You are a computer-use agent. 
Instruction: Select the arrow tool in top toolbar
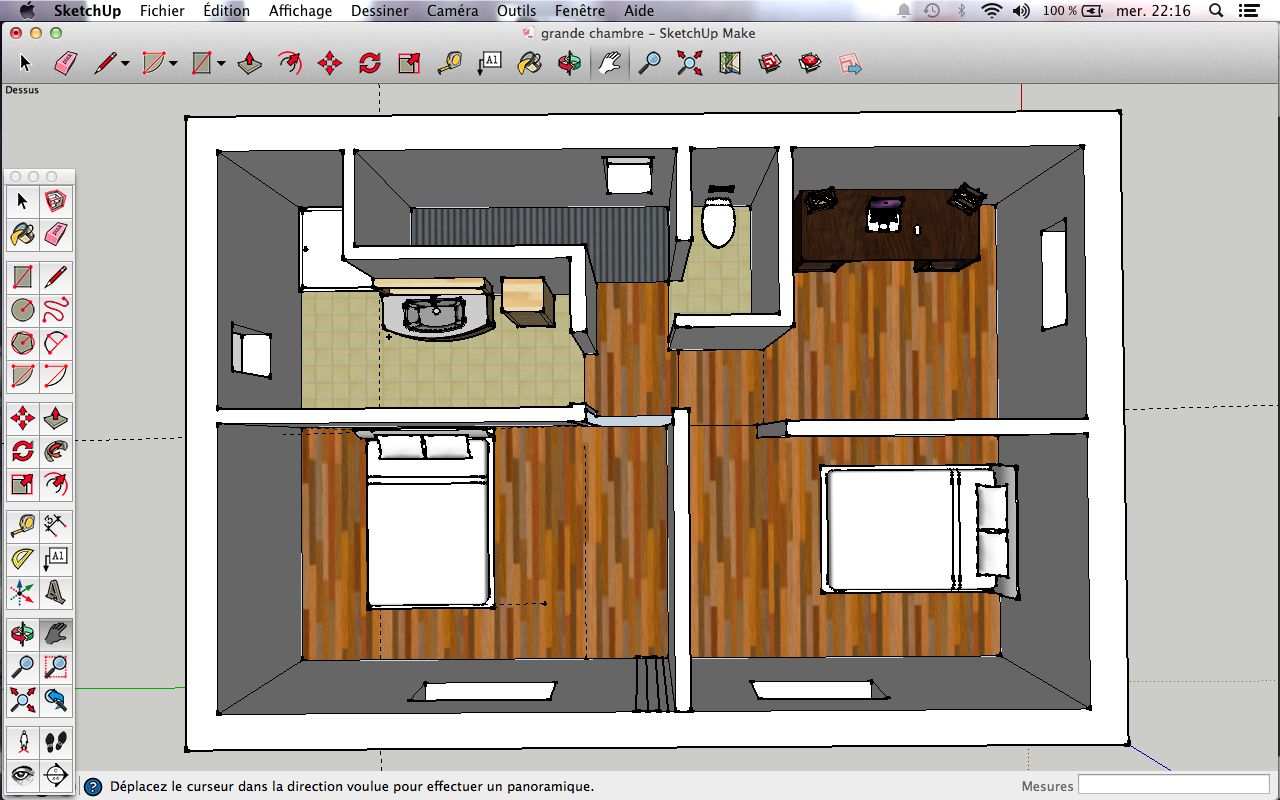pos(25,64)
